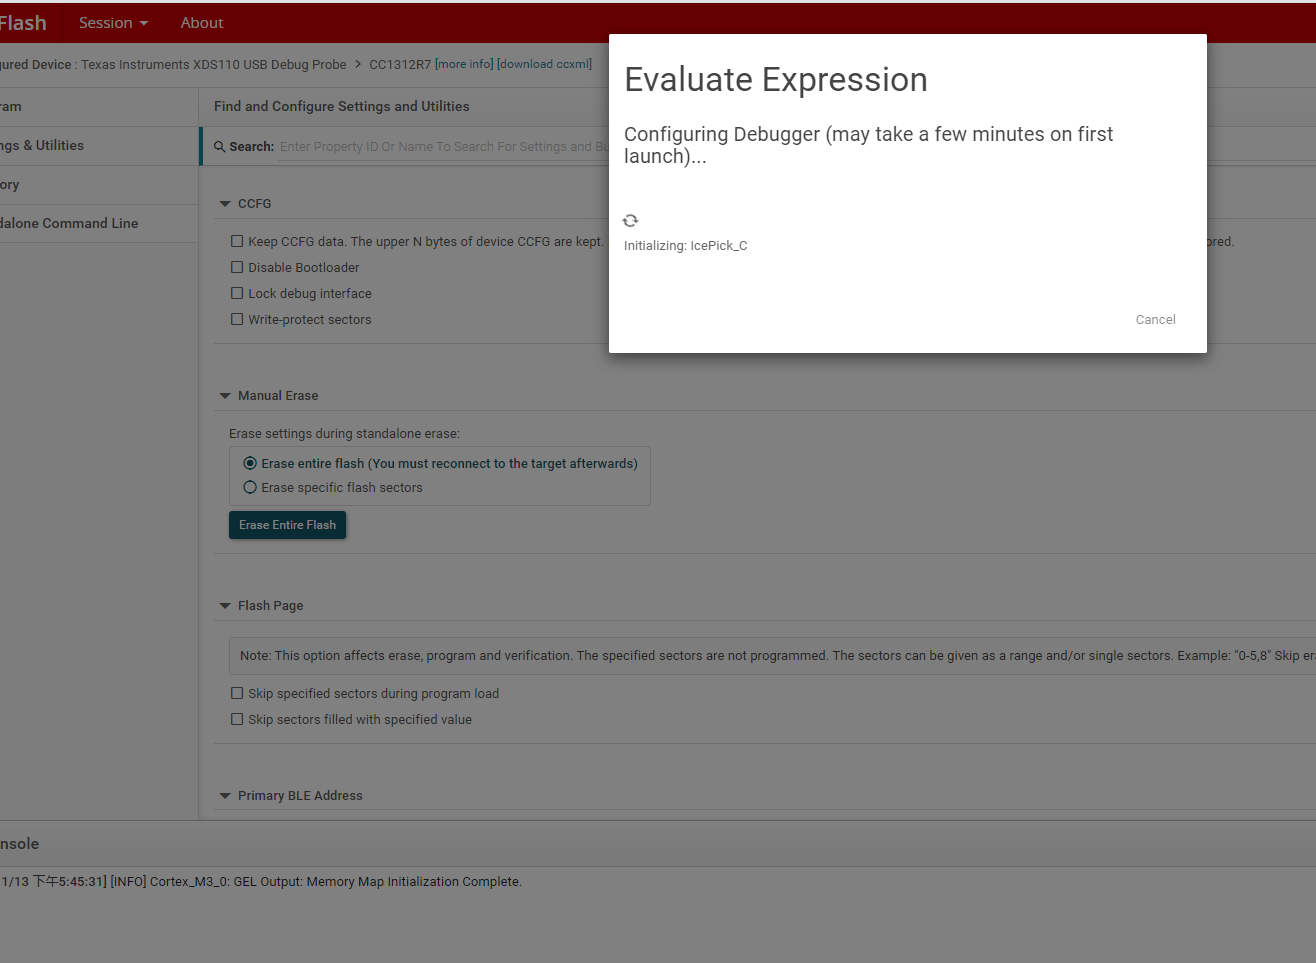Screen dimensions: 1316x963
Task: Click the search magnifier icon
Action: (220, 147)
